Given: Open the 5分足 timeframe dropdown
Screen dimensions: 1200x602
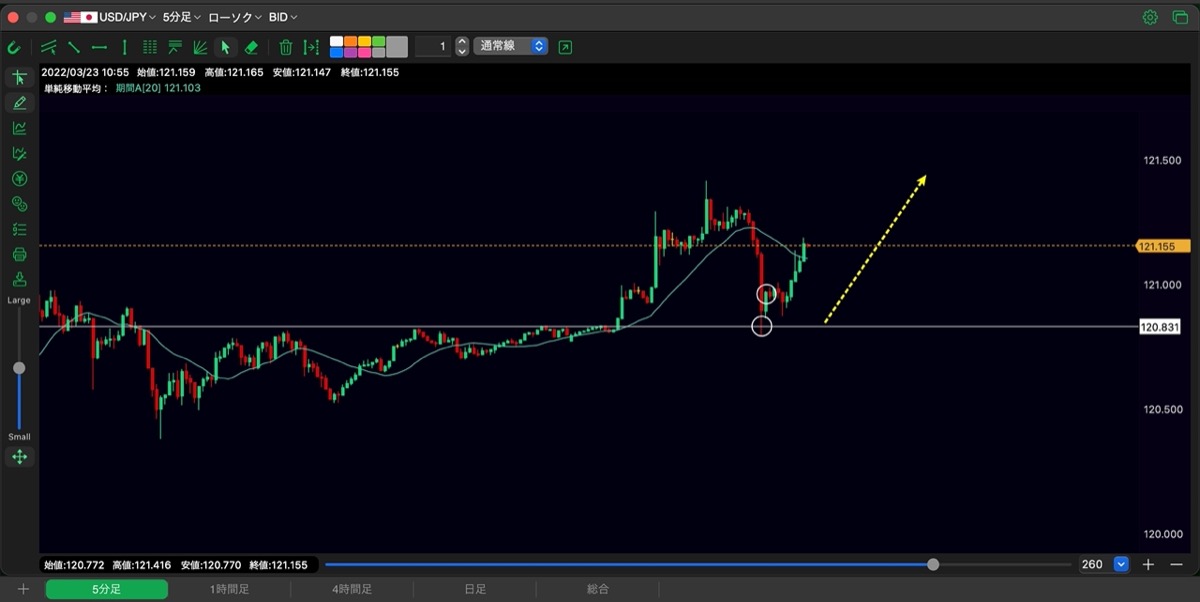Looking at the screenshot, I should (x=182, y=17).
